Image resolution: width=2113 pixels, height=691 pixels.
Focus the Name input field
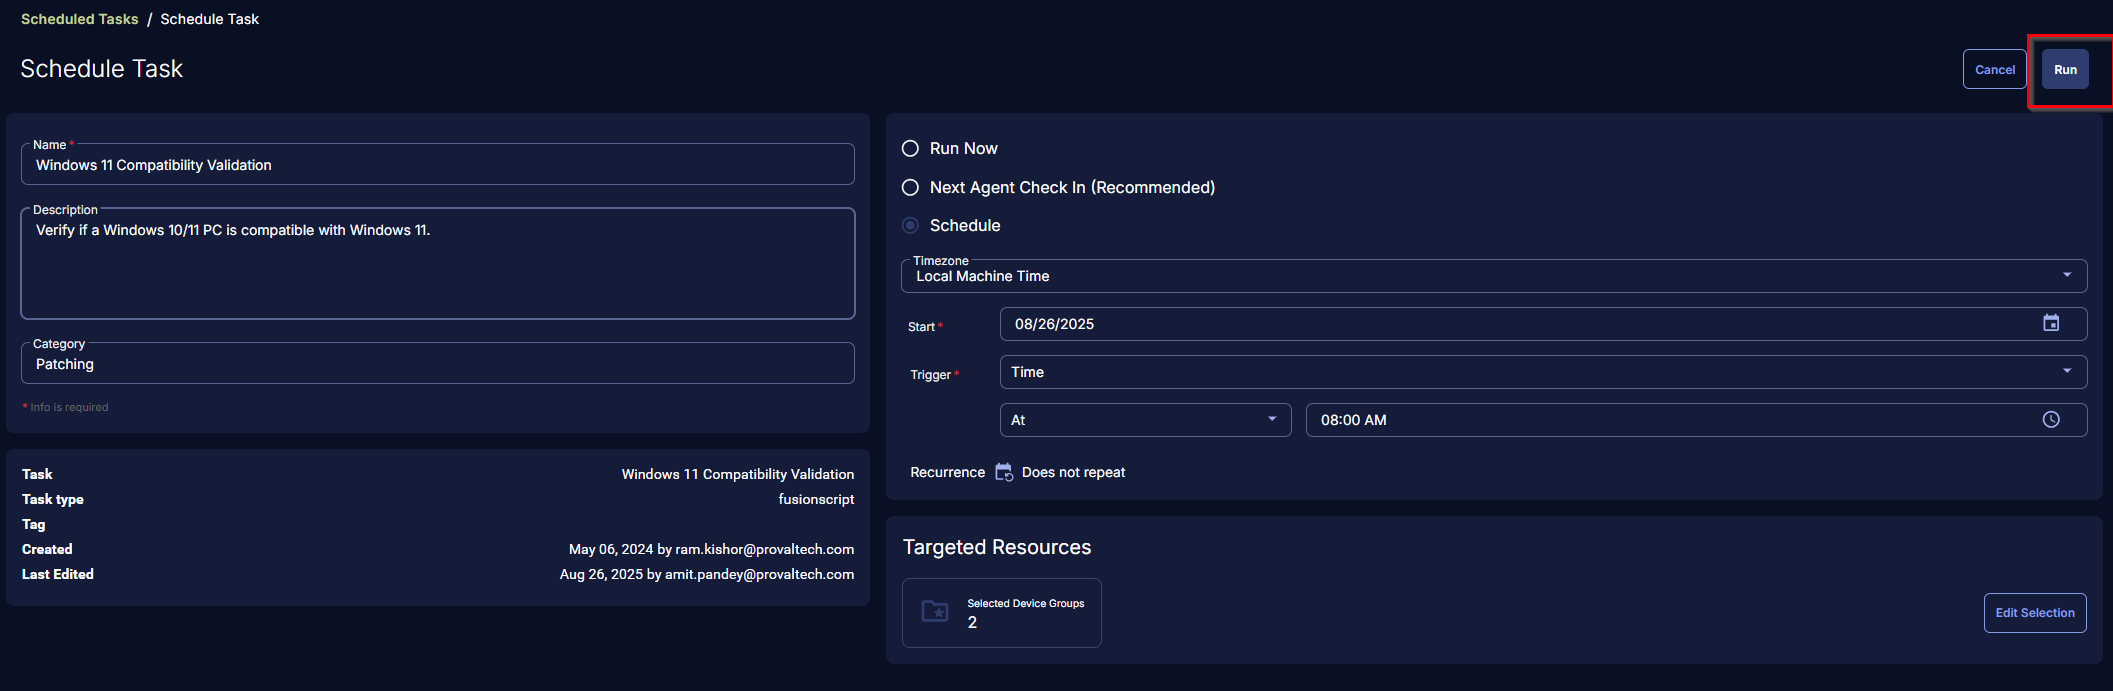[438, 165]
